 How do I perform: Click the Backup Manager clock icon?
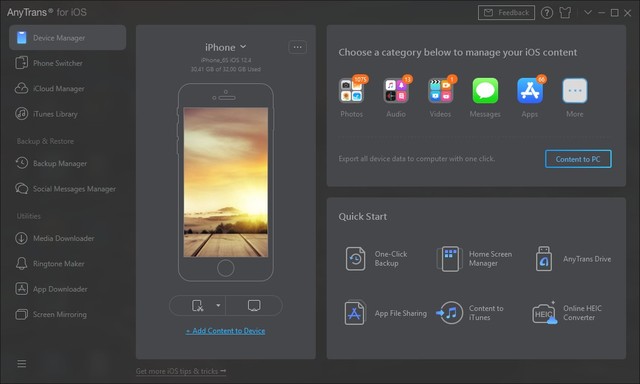coord(21,163)
